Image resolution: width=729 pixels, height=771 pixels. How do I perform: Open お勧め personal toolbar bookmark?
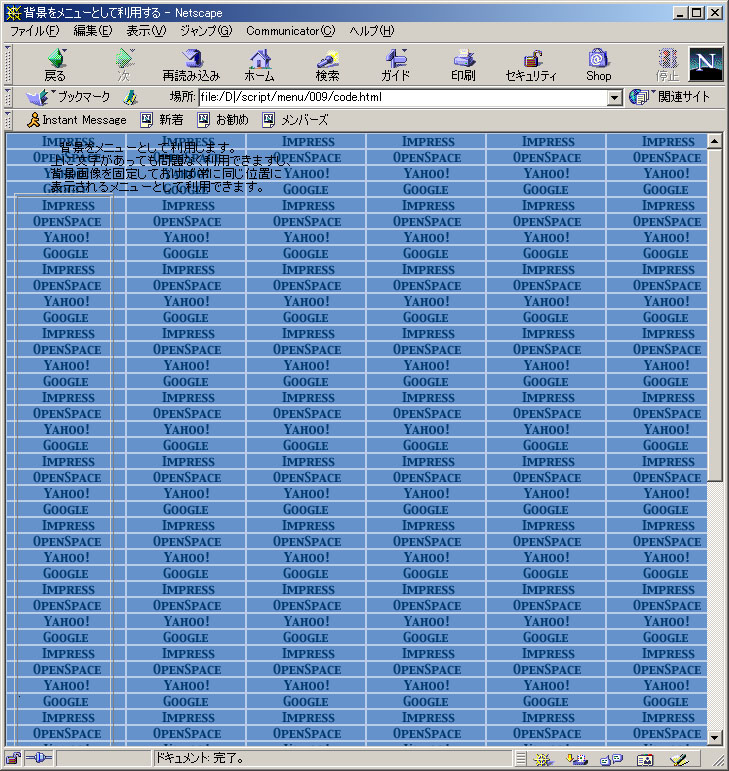(x=223, y=120)
